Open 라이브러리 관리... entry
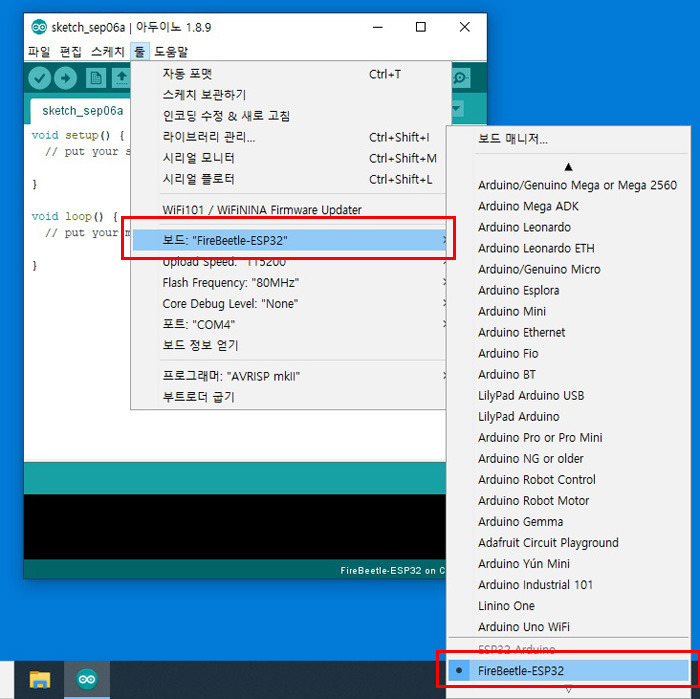 tap(289, 137)
